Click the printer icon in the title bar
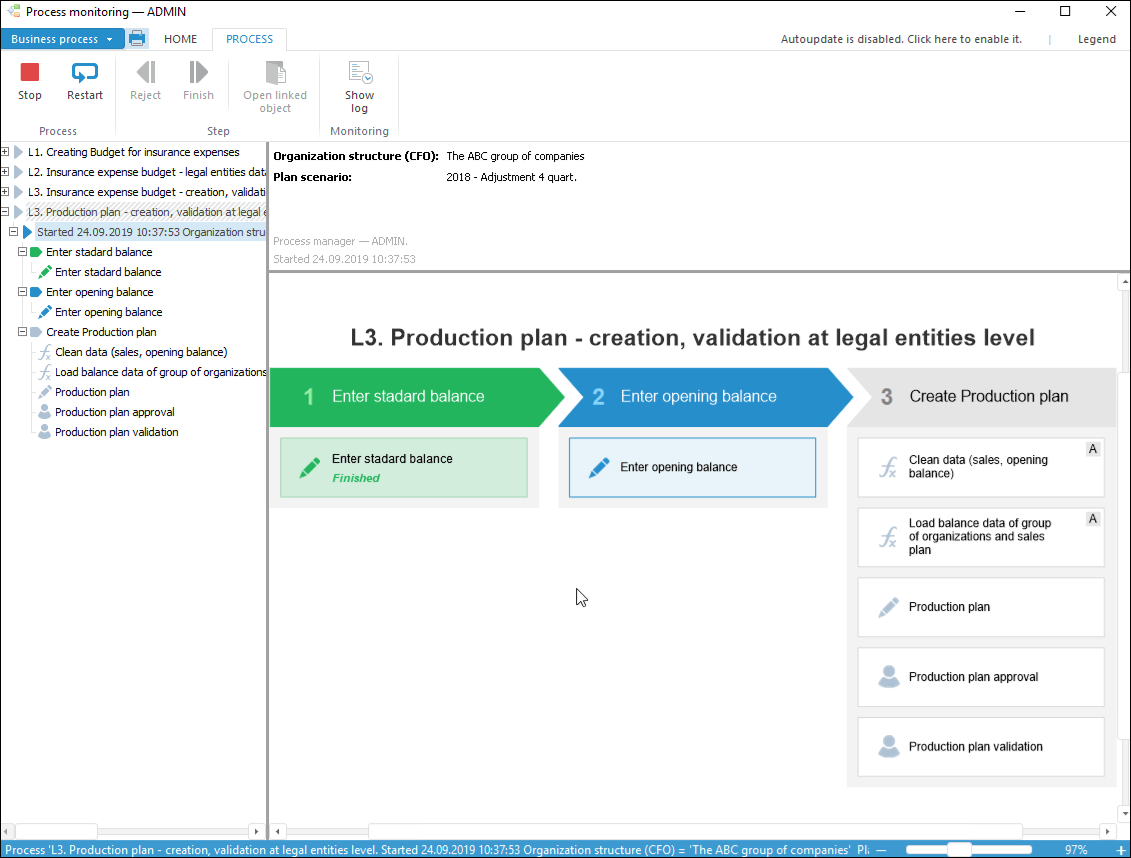 point(137,39)
